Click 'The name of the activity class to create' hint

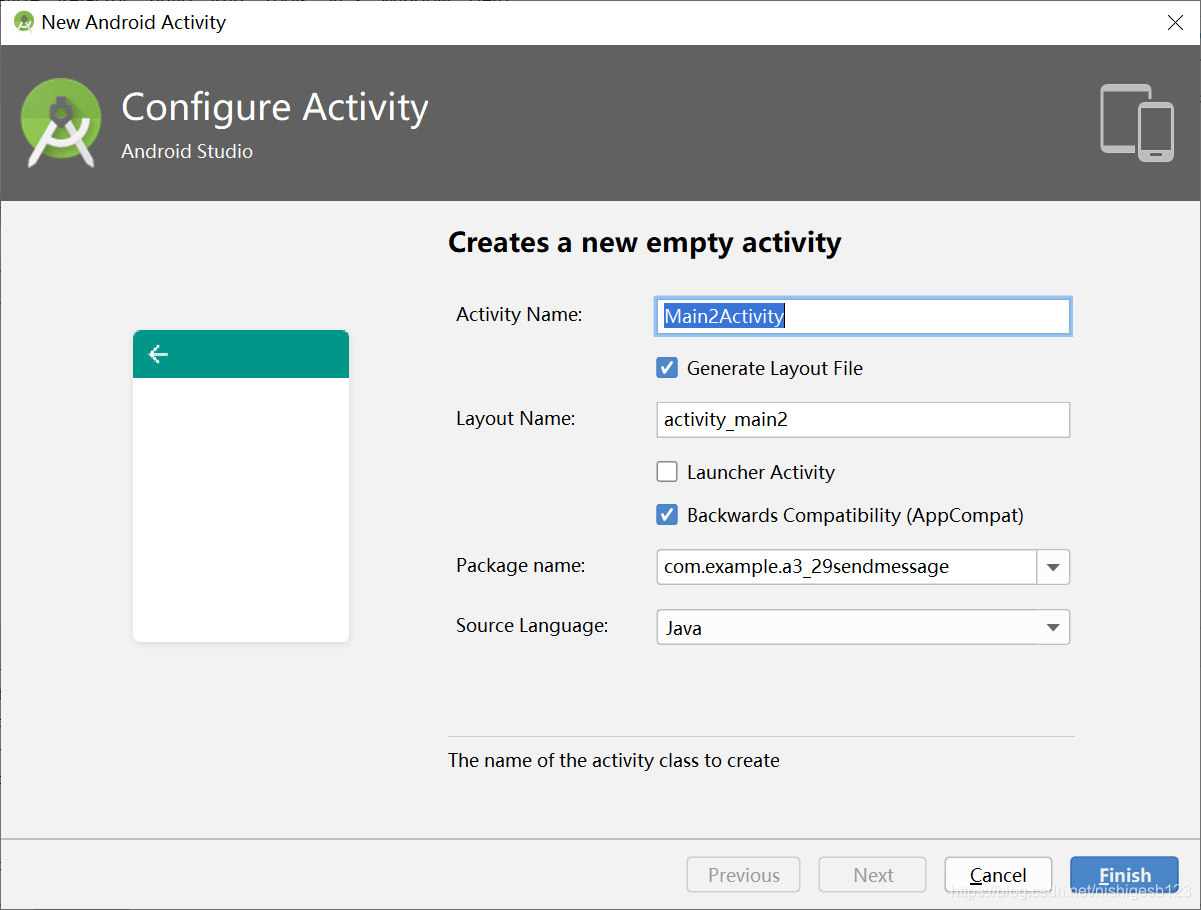614,760
